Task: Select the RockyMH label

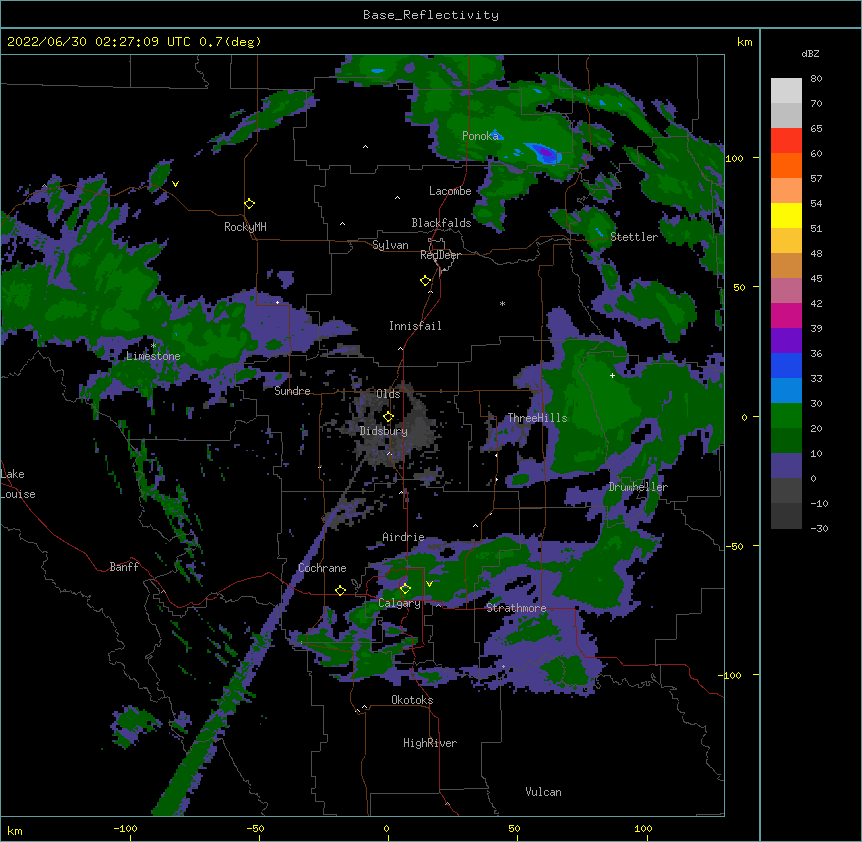Action: (245, 227)
